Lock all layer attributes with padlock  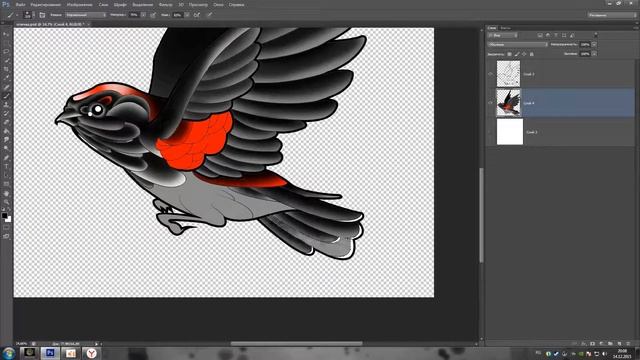tap(531, 54)
